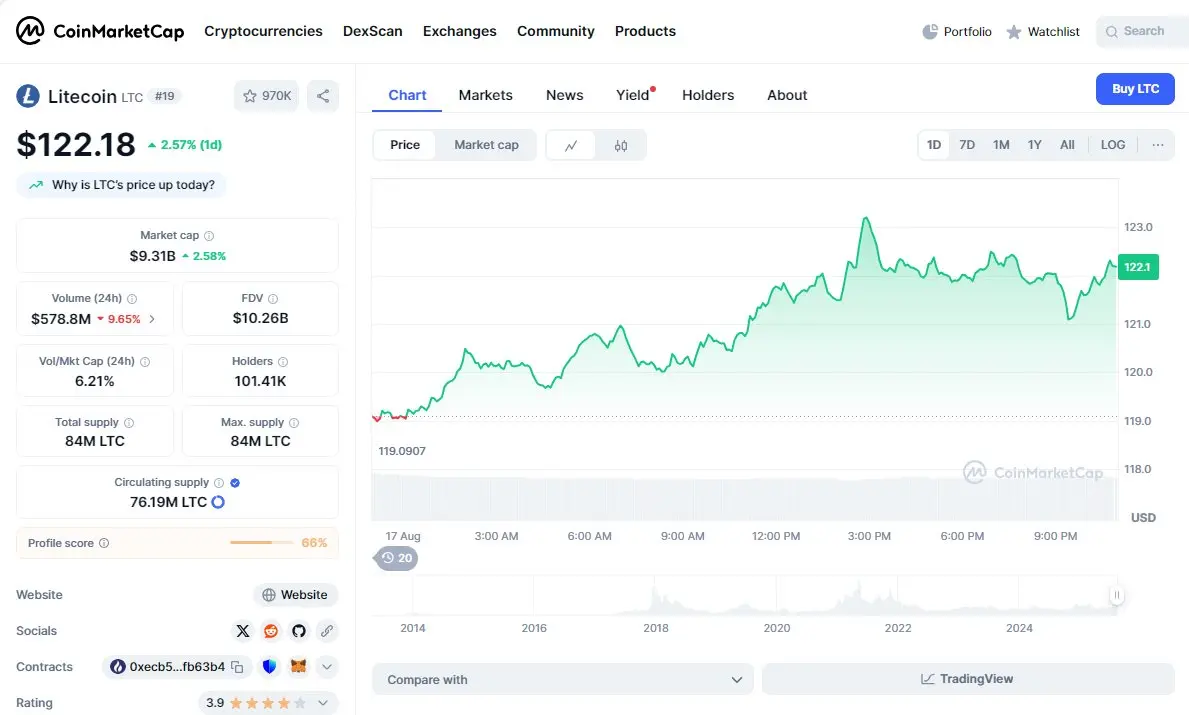Click the Litecoin coin logo
Screen dimensions: 1189x715
[28, 96]
